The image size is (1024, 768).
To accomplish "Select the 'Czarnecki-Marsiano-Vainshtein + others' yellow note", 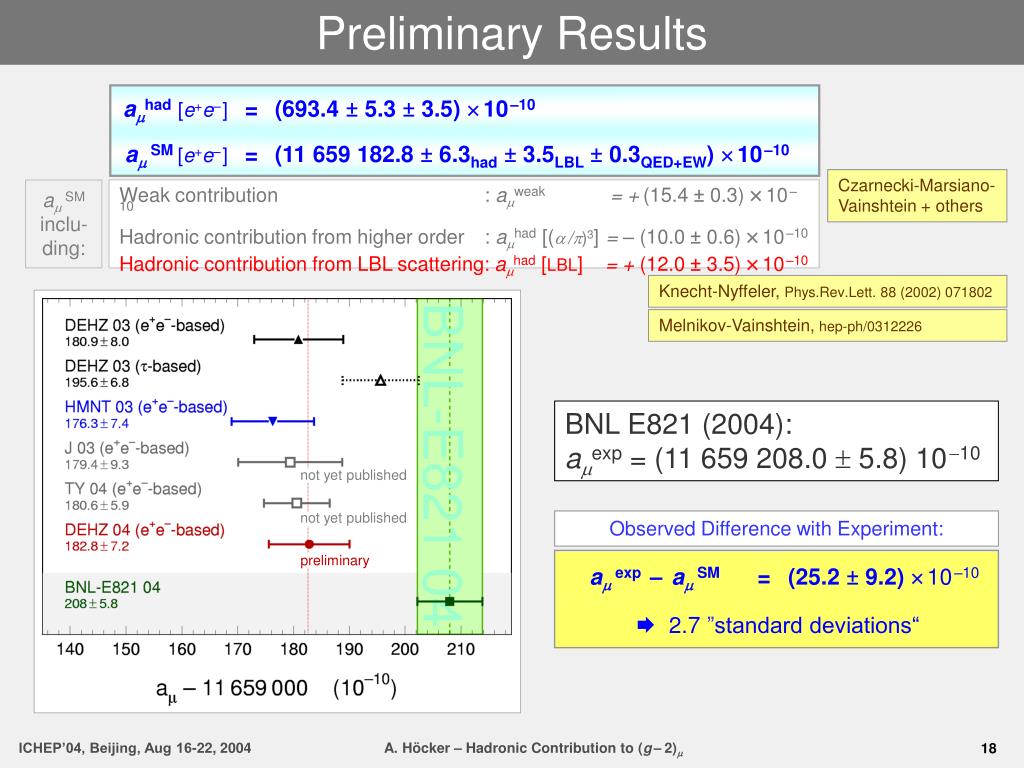I will [x=917, y=196].
